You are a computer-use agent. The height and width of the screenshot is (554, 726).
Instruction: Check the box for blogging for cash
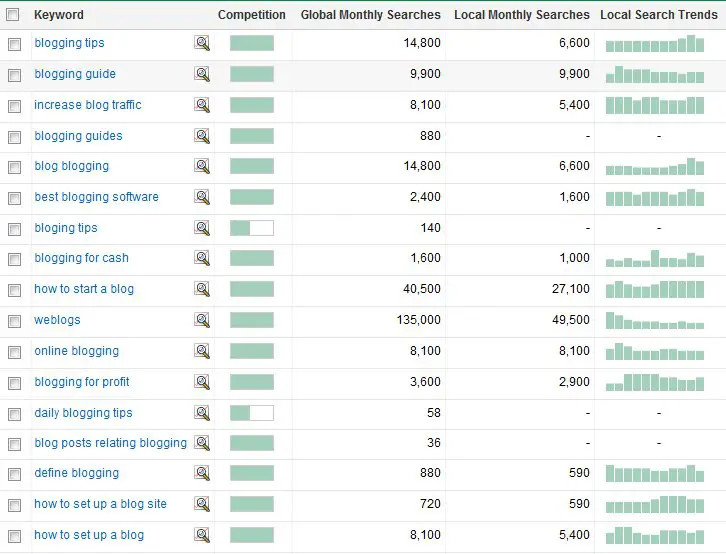[x=14, y=259]
